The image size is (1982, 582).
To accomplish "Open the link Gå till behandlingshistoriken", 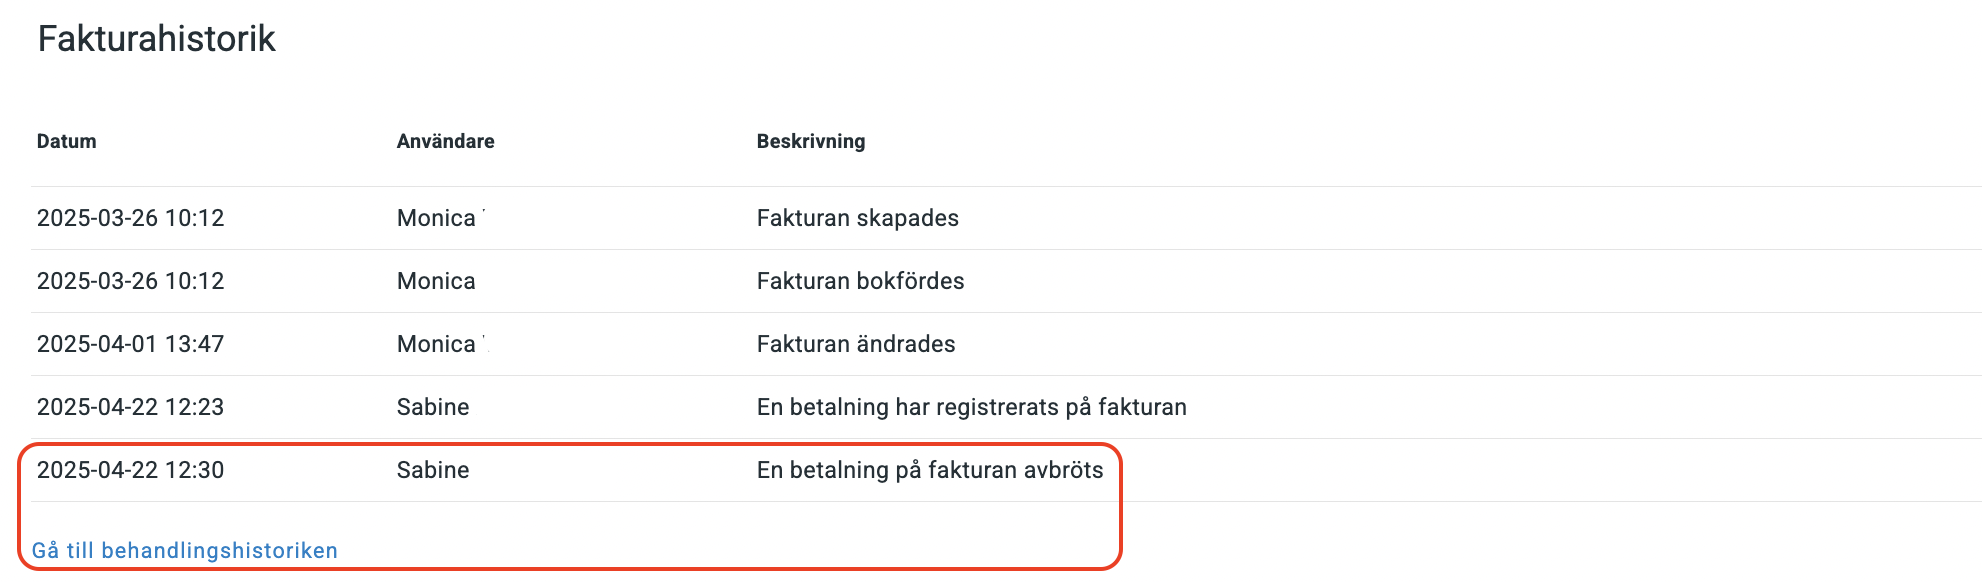I will pos(186,549).
